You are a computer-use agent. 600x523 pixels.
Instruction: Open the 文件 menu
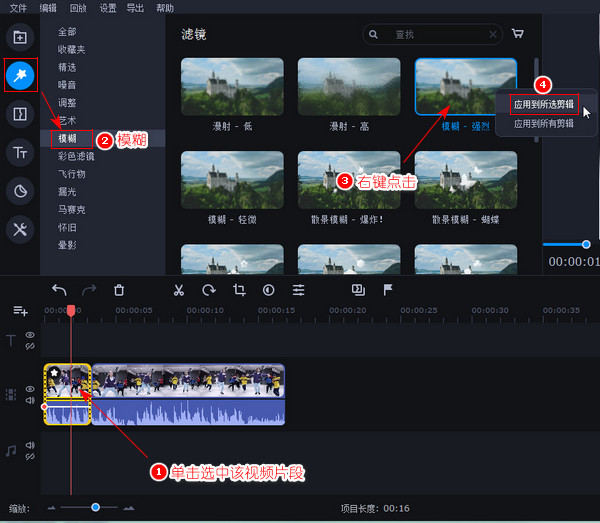(18, 8)
